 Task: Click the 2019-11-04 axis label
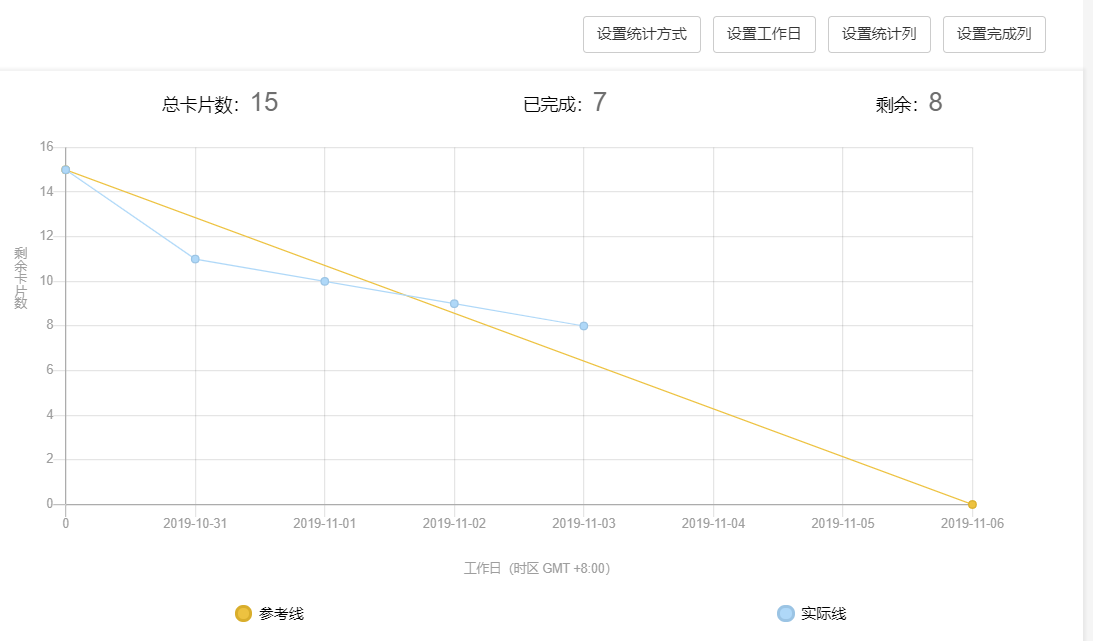(713, 523)
